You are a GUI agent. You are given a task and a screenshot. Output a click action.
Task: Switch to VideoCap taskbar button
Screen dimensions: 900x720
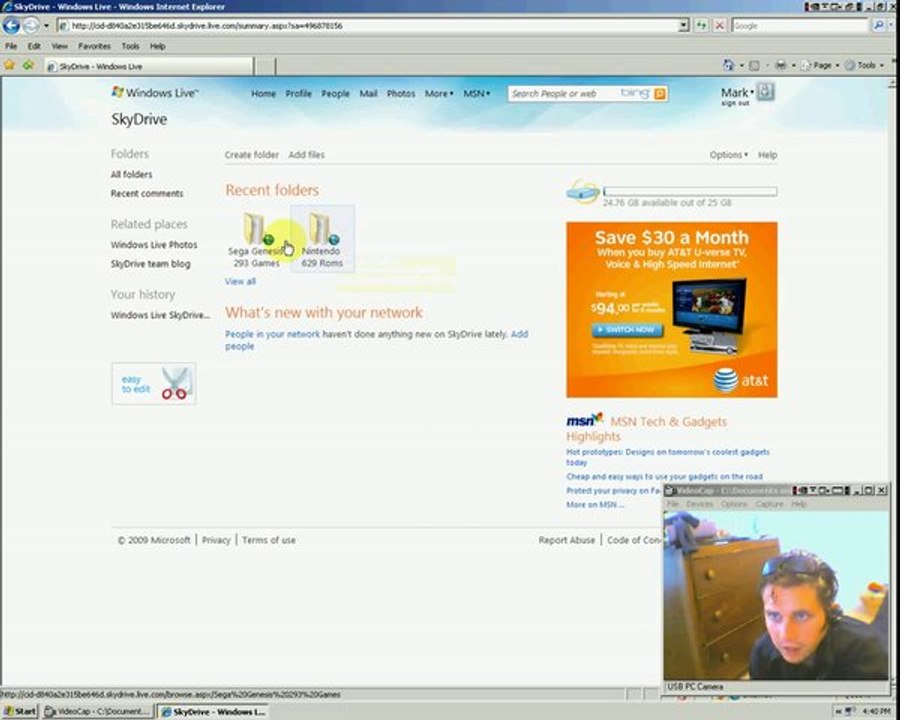98,711
